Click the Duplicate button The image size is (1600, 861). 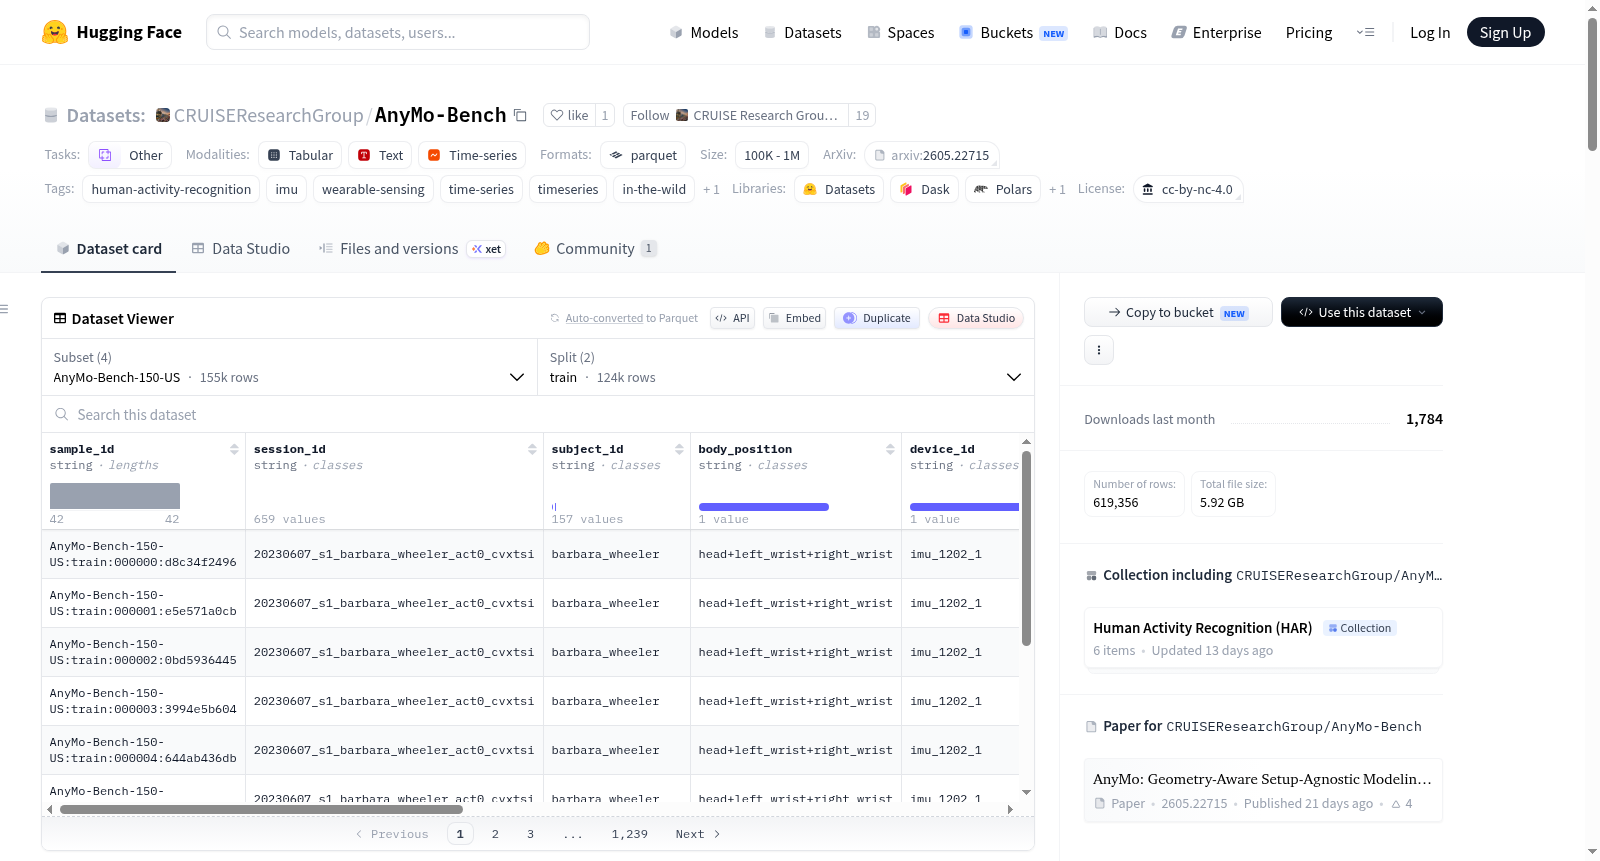click(877, 318)
